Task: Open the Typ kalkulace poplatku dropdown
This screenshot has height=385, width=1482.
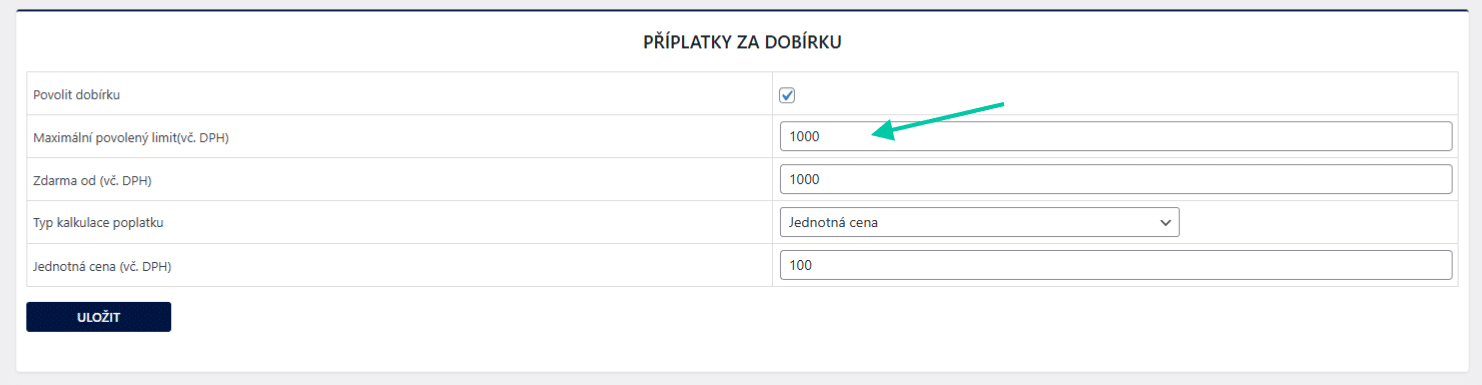Action: coord(979,222)
